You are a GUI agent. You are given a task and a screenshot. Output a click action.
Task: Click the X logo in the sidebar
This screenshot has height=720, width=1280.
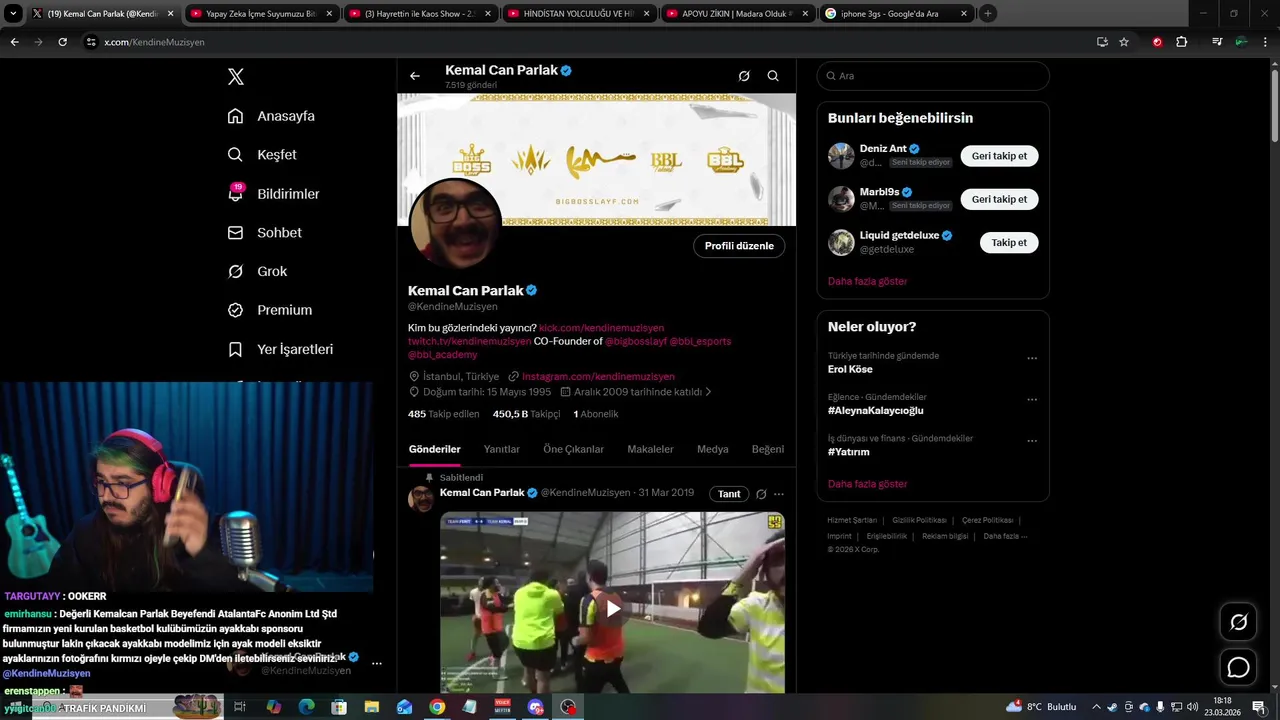click(235, 77)
